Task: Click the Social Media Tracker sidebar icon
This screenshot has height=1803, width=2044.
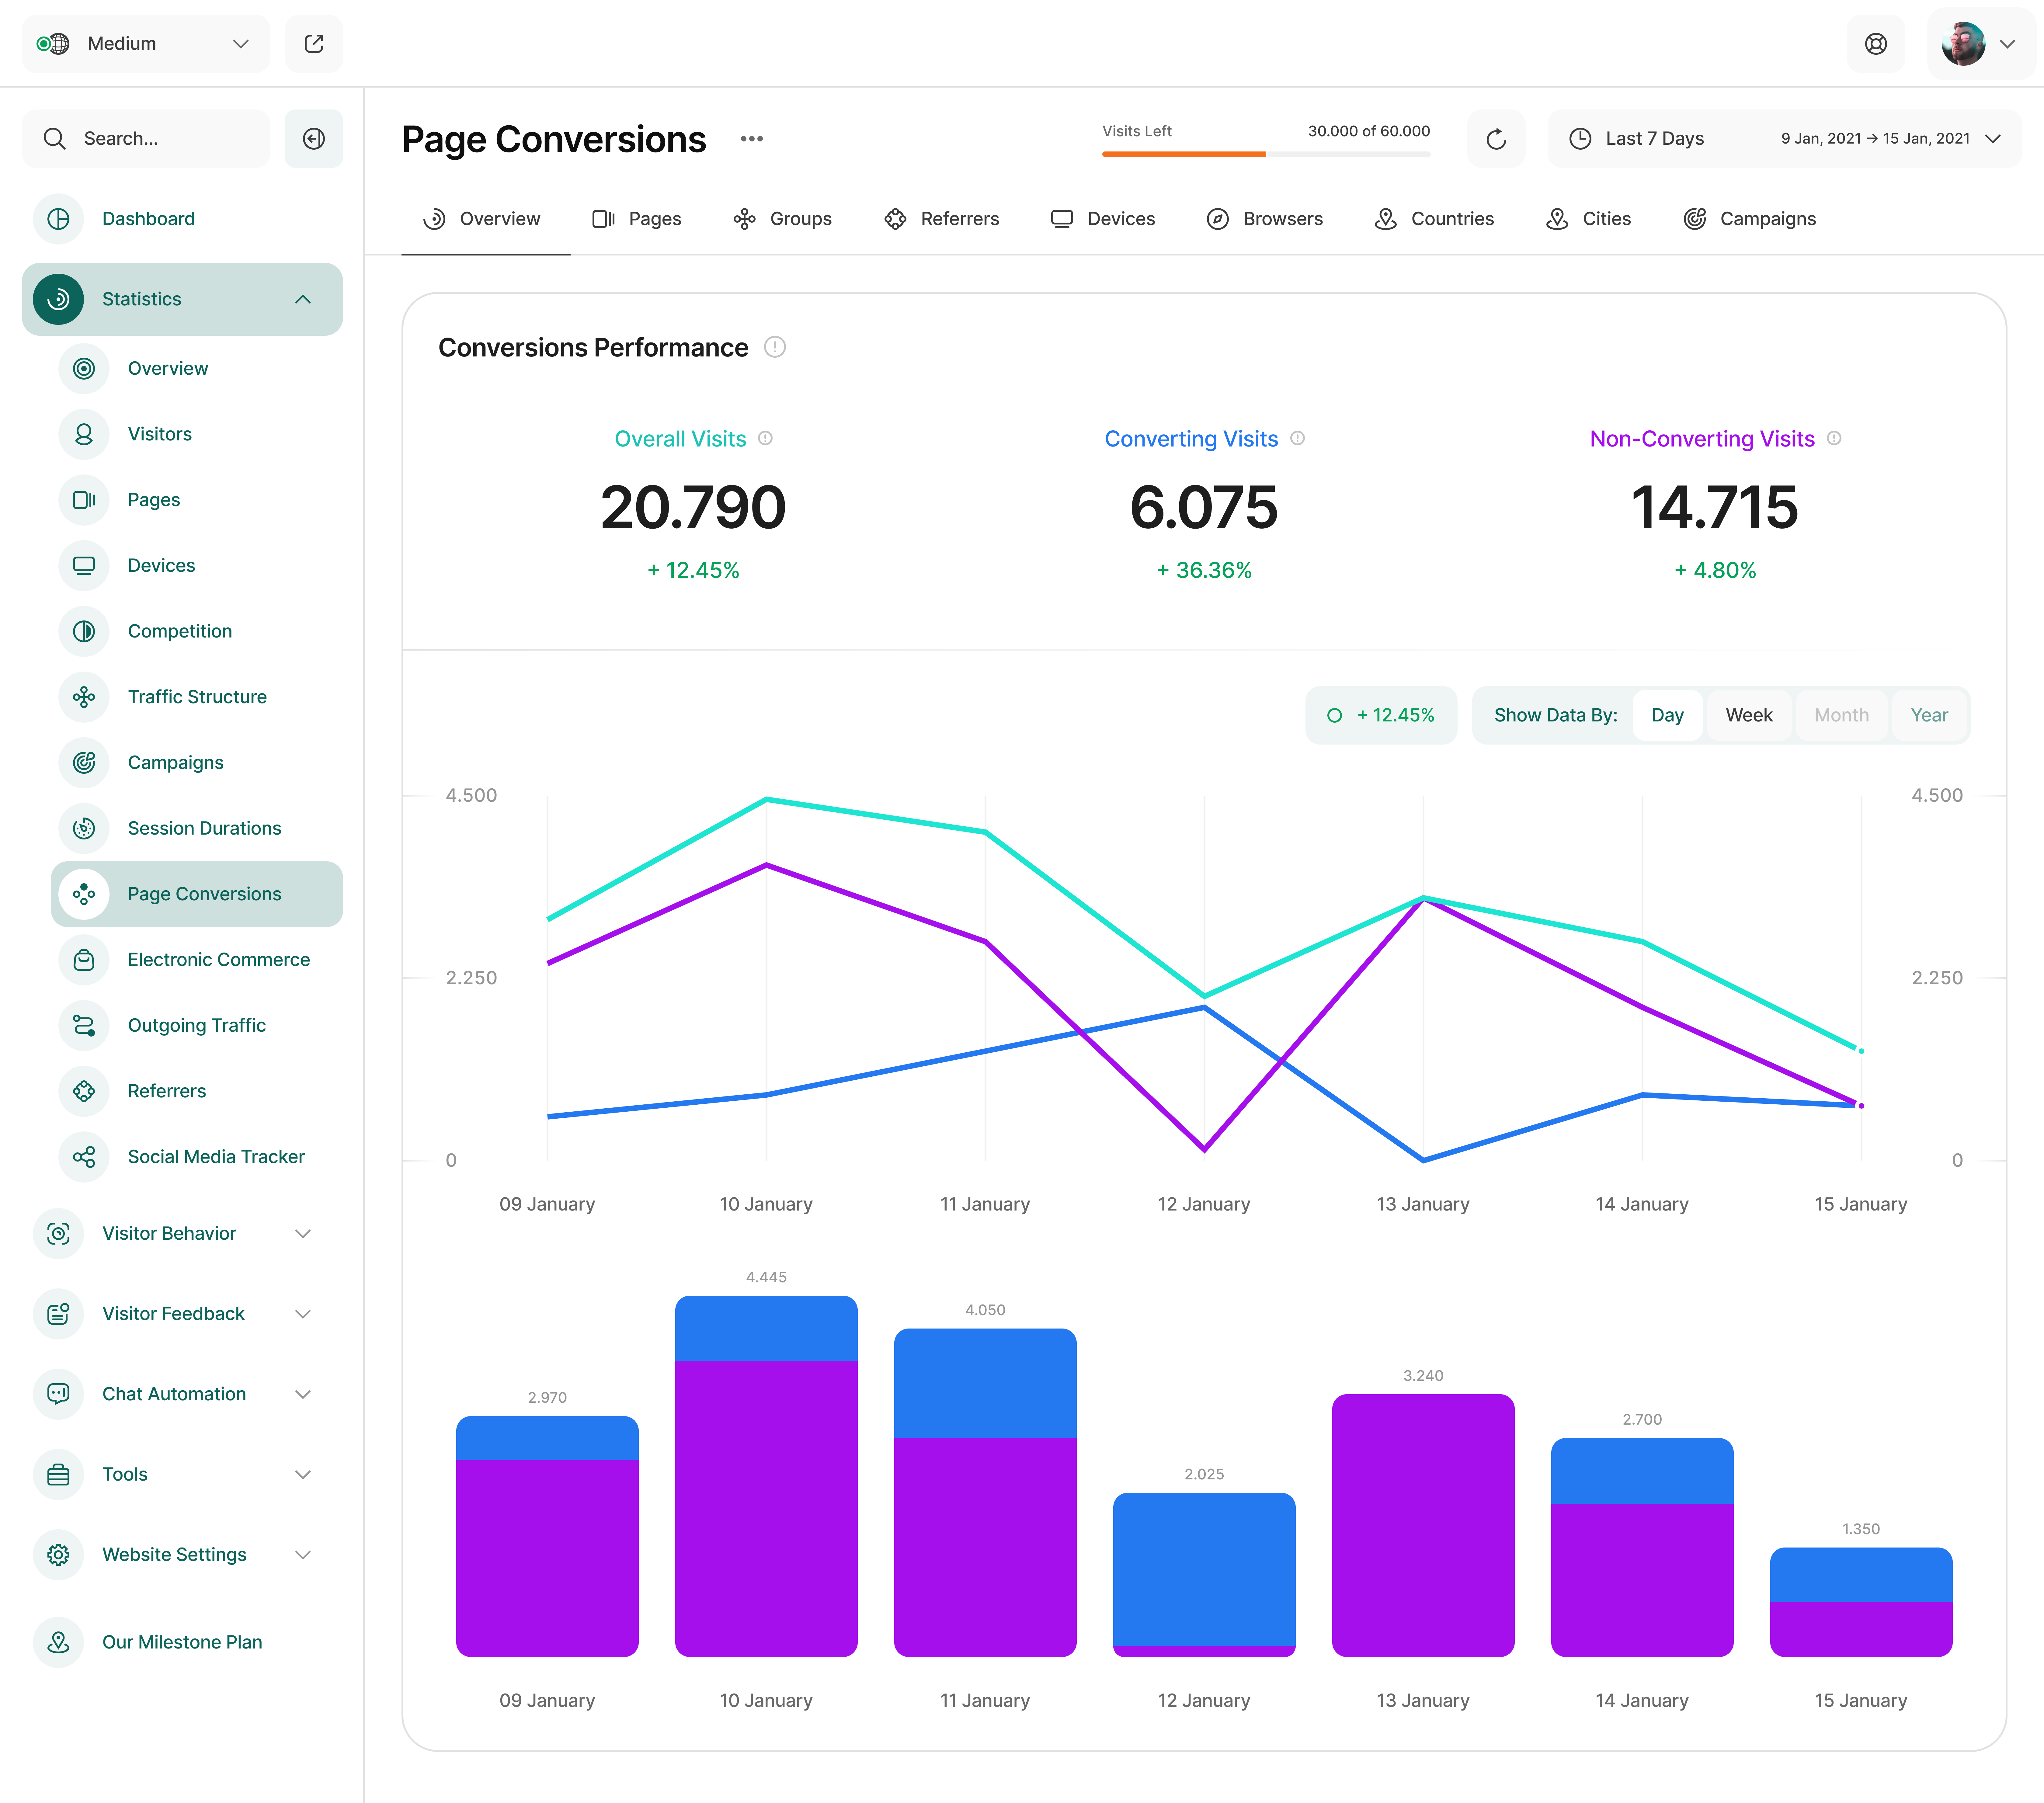Action: 84,1157
